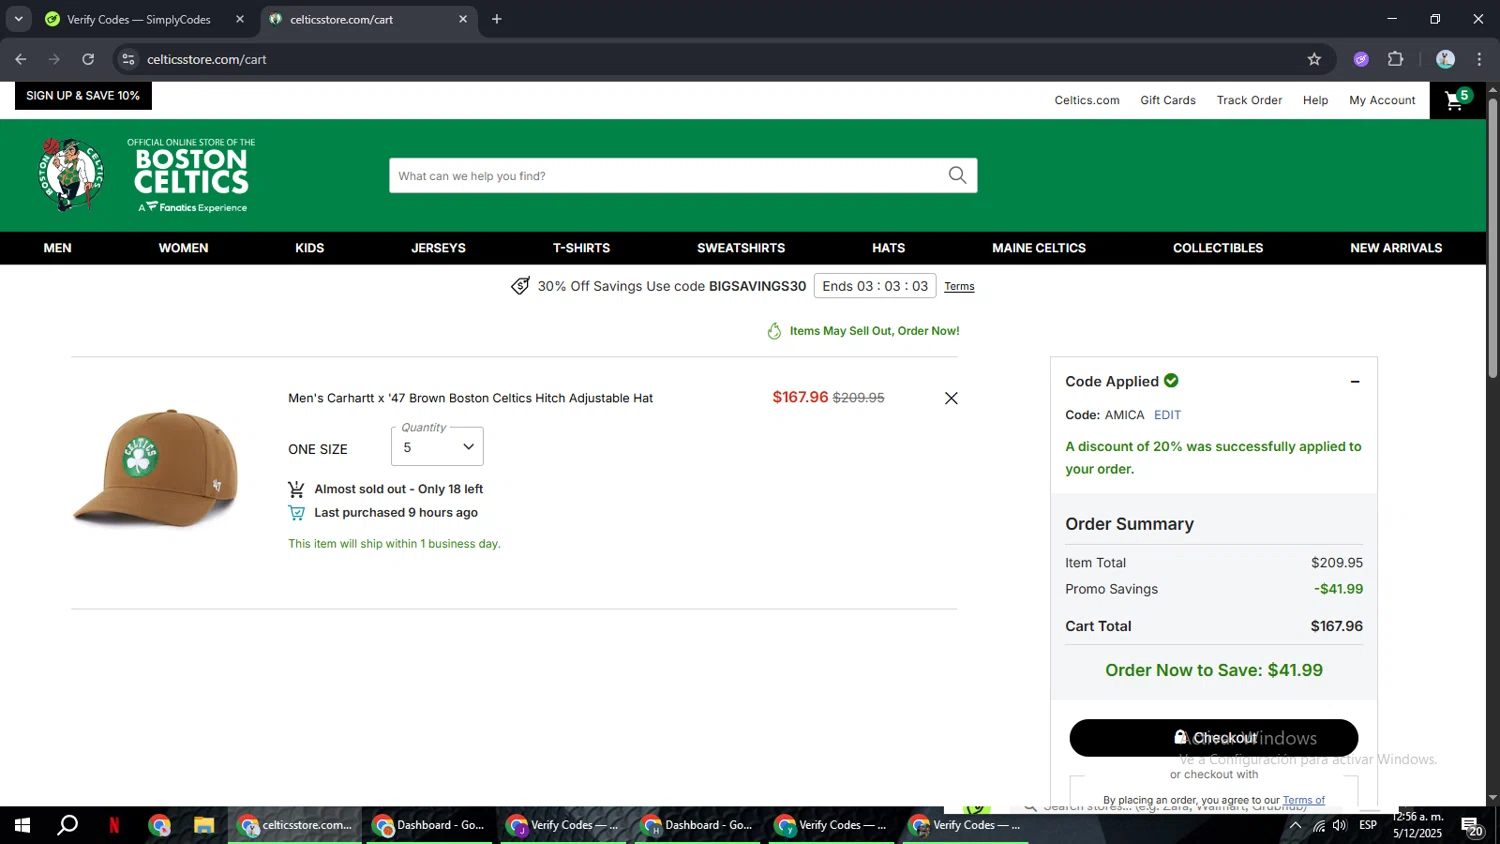1500x844 pixels.
Task: Close the Verify Codes SimplyCodes tab
Action: click(x=240, y=19)
